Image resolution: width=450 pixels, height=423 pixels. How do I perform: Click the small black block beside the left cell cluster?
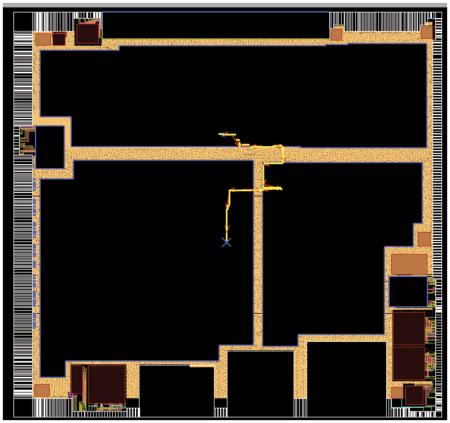click(x=50, y=147)
